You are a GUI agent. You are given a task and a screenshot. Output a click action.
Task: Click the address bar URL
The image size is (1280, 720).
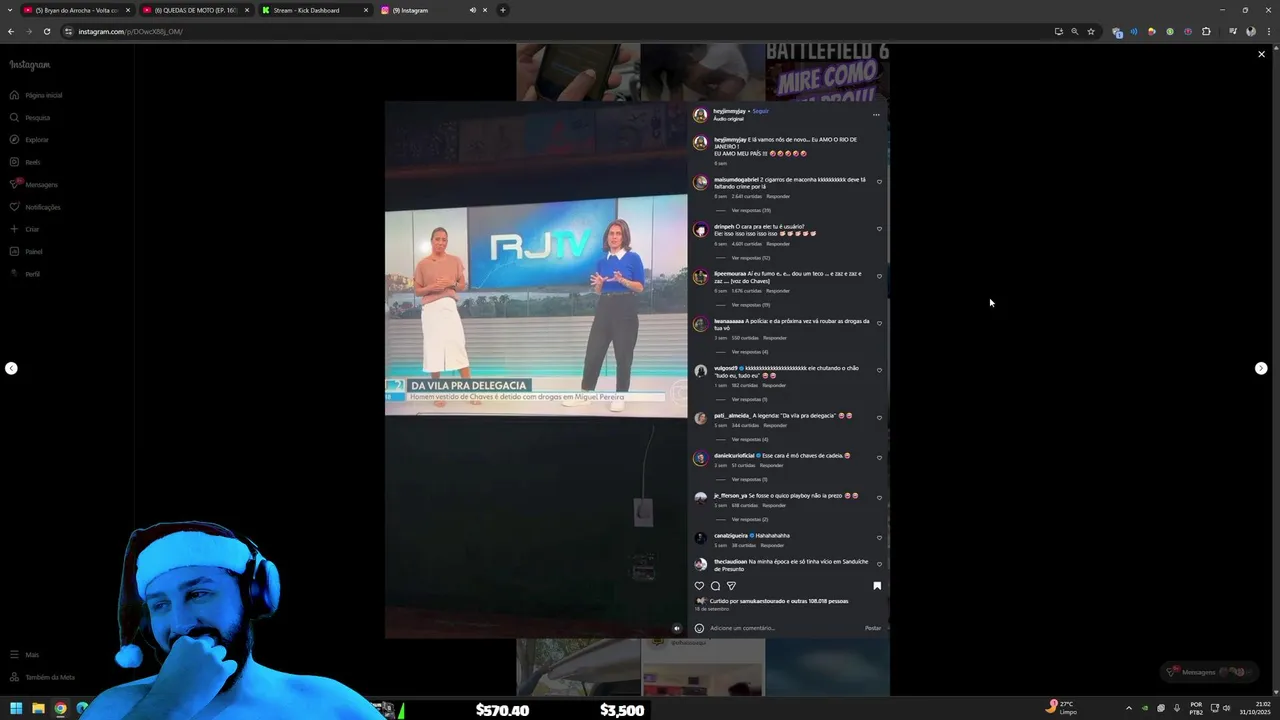130,31
